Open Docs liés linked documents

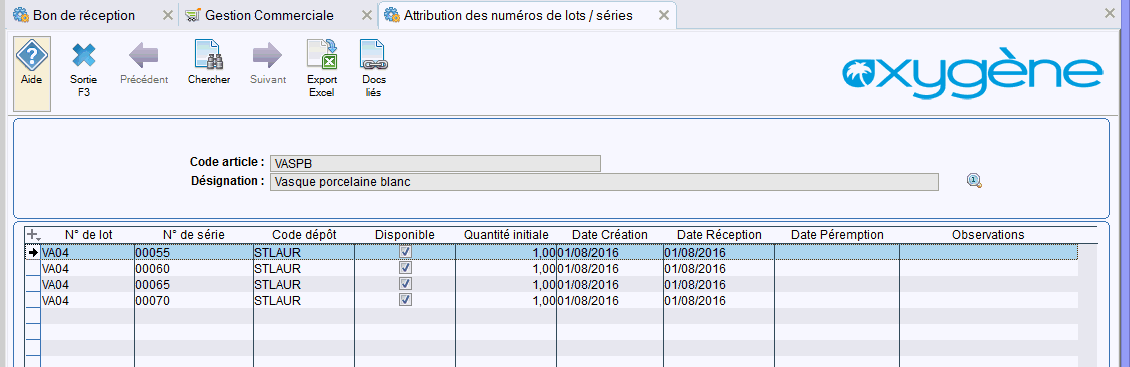click(x=373, y=57)
